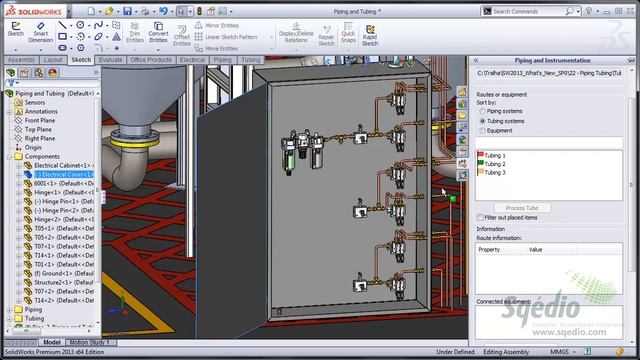Toggle Quick Snaps tool

pos(348,33)
